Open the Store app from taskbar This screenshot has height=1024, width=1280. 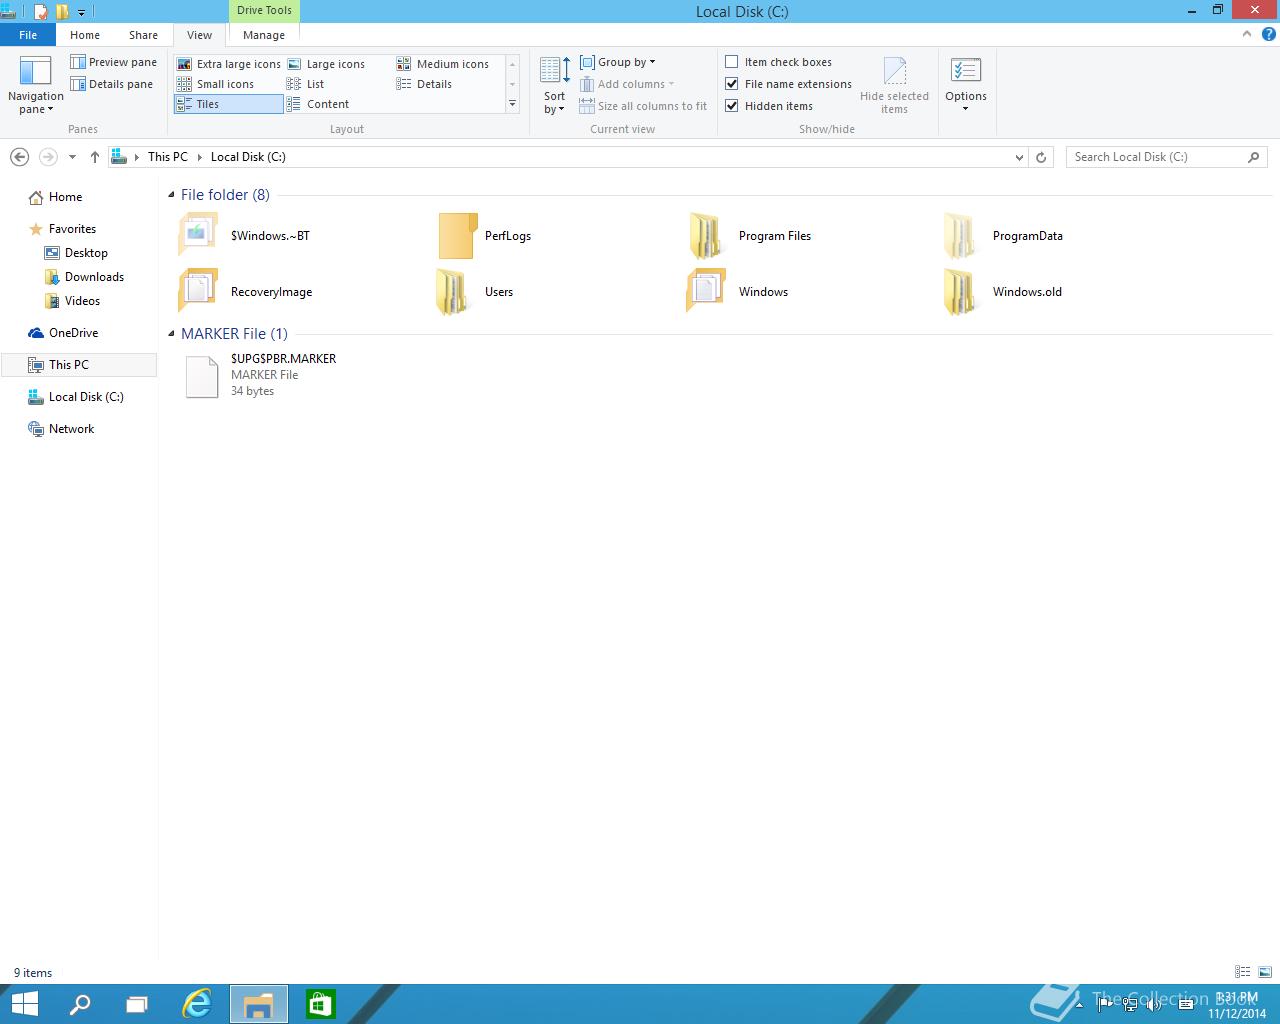[320, 1004]
